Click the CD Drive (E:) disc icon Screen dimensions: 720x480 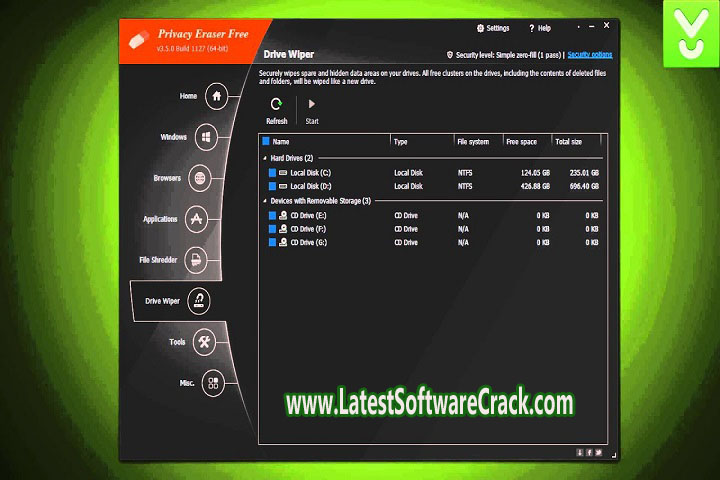click(283, 215)
